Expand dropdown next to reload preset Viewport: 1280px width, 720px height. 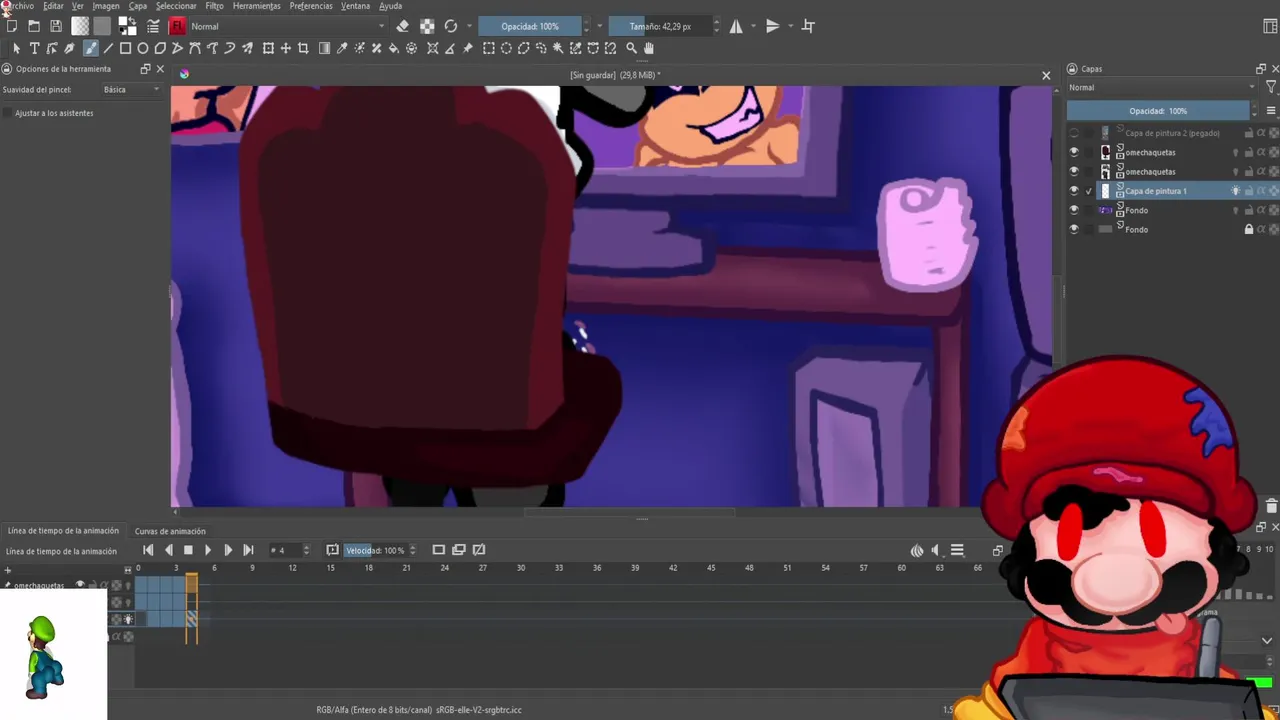(x=468, y=26)
